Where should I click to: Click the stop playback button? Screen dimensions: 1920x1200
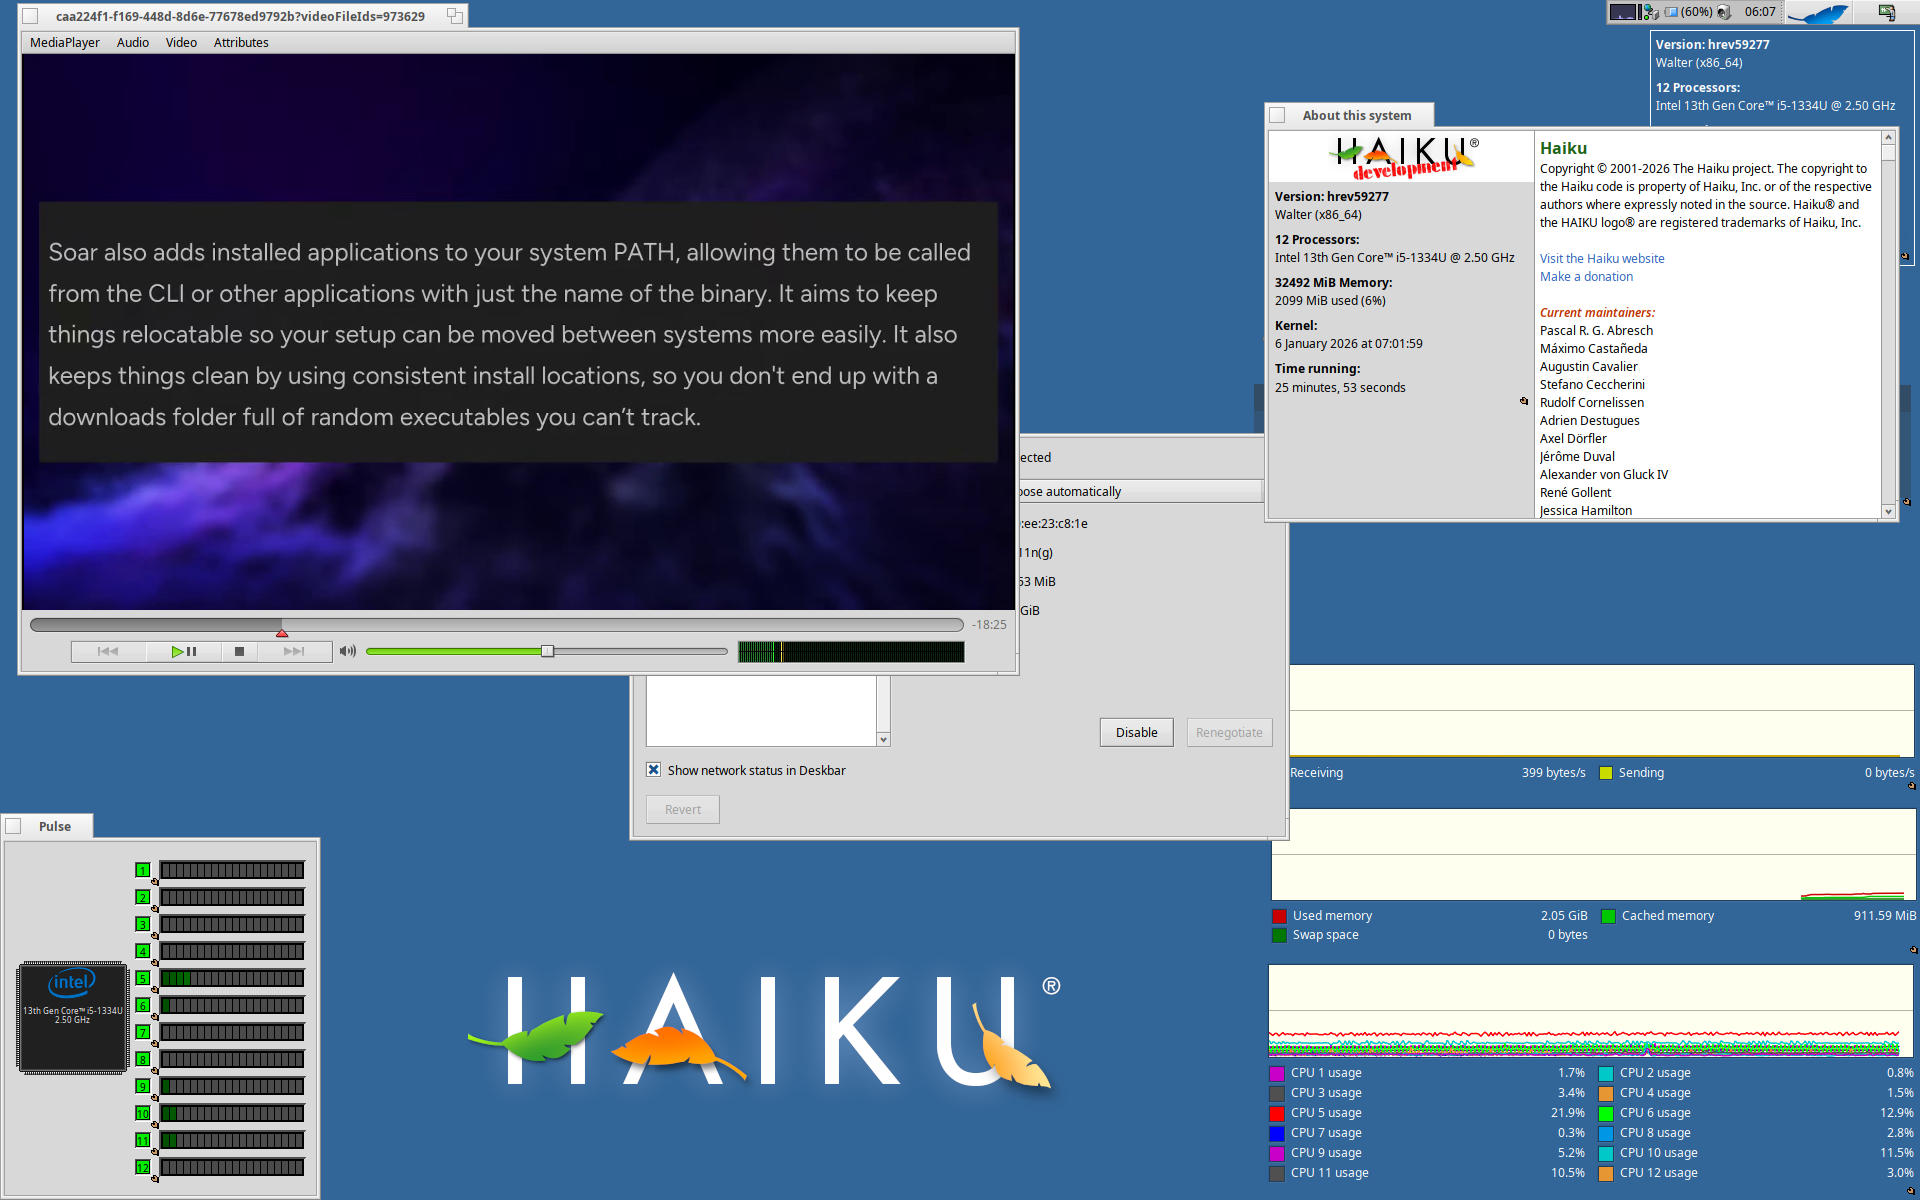point(239,651)
